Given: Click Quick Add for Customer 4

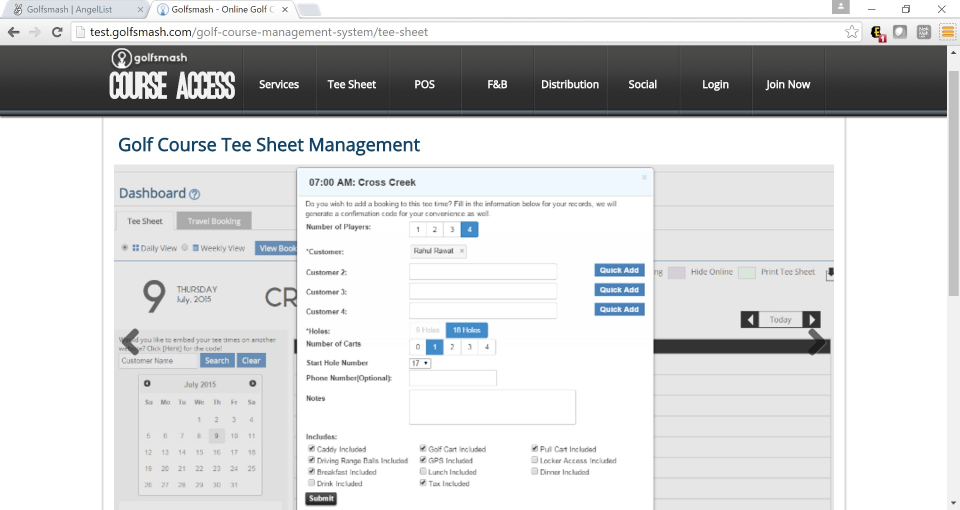Looking at the screenshot, I should point(619,309).
